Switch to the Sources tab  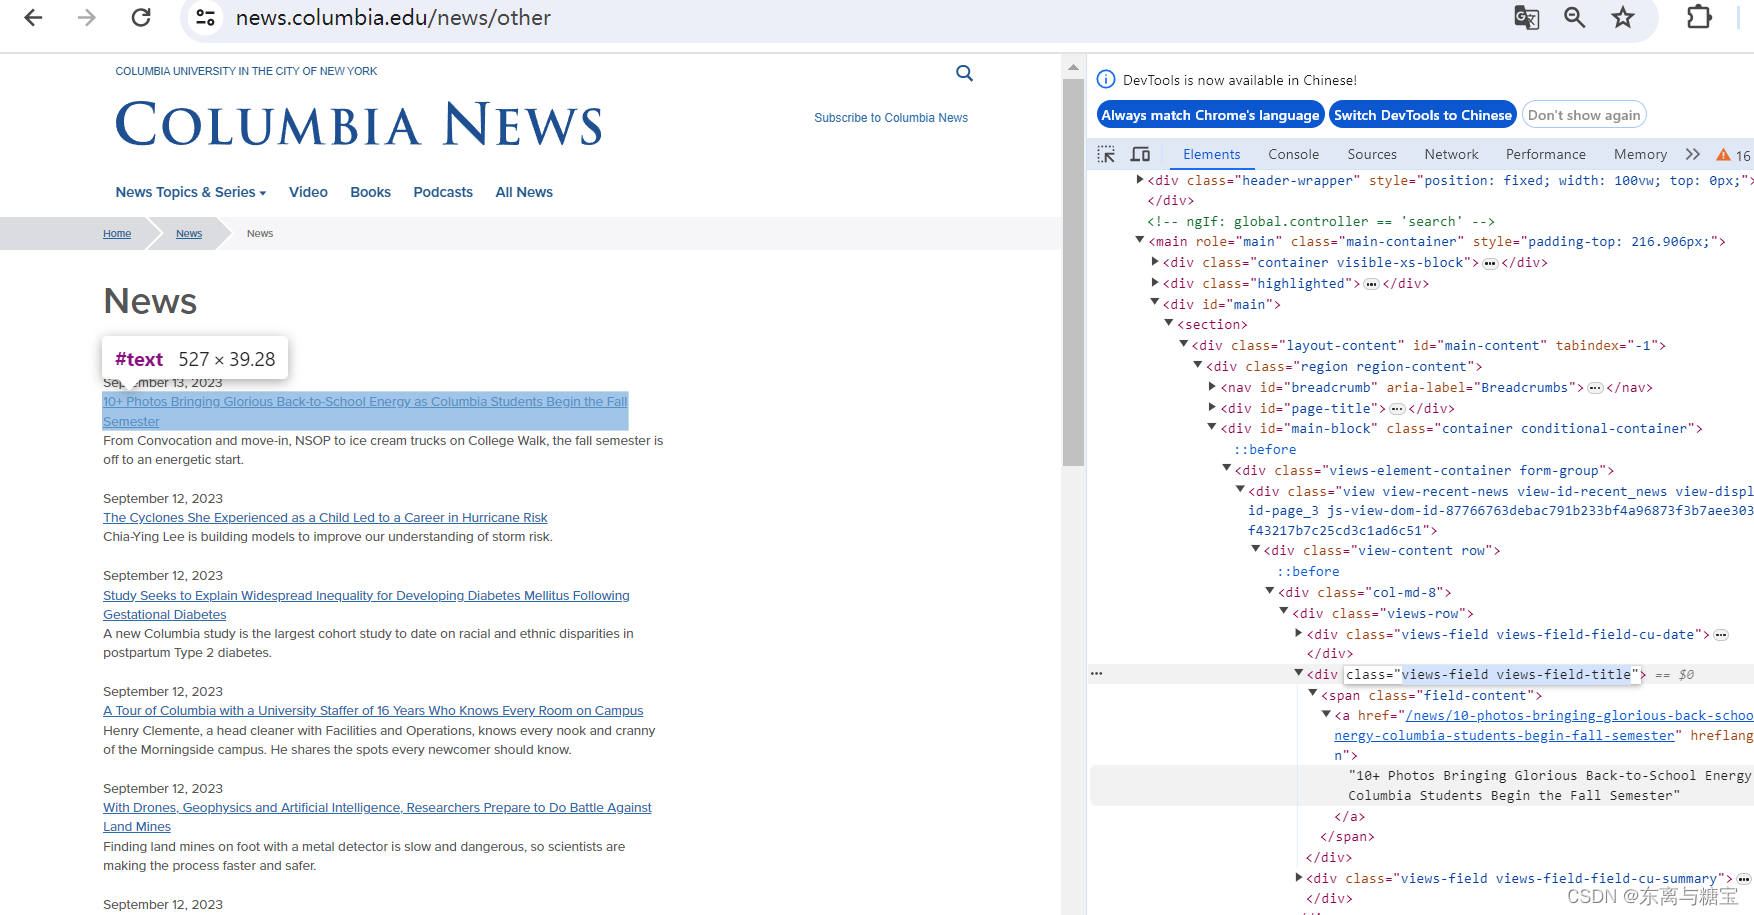pos(1372,154)
